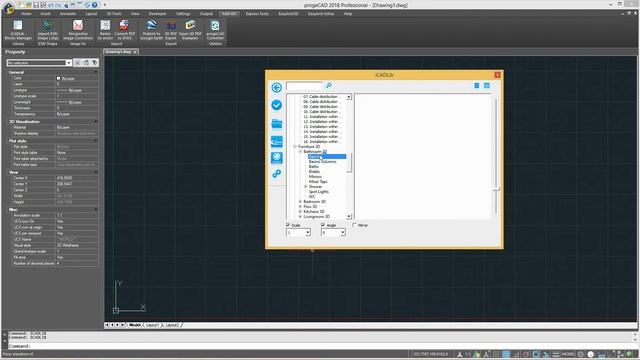Switch to the Insert ribbon tab
Screen dimensions: 640x360
coord(45,14)
